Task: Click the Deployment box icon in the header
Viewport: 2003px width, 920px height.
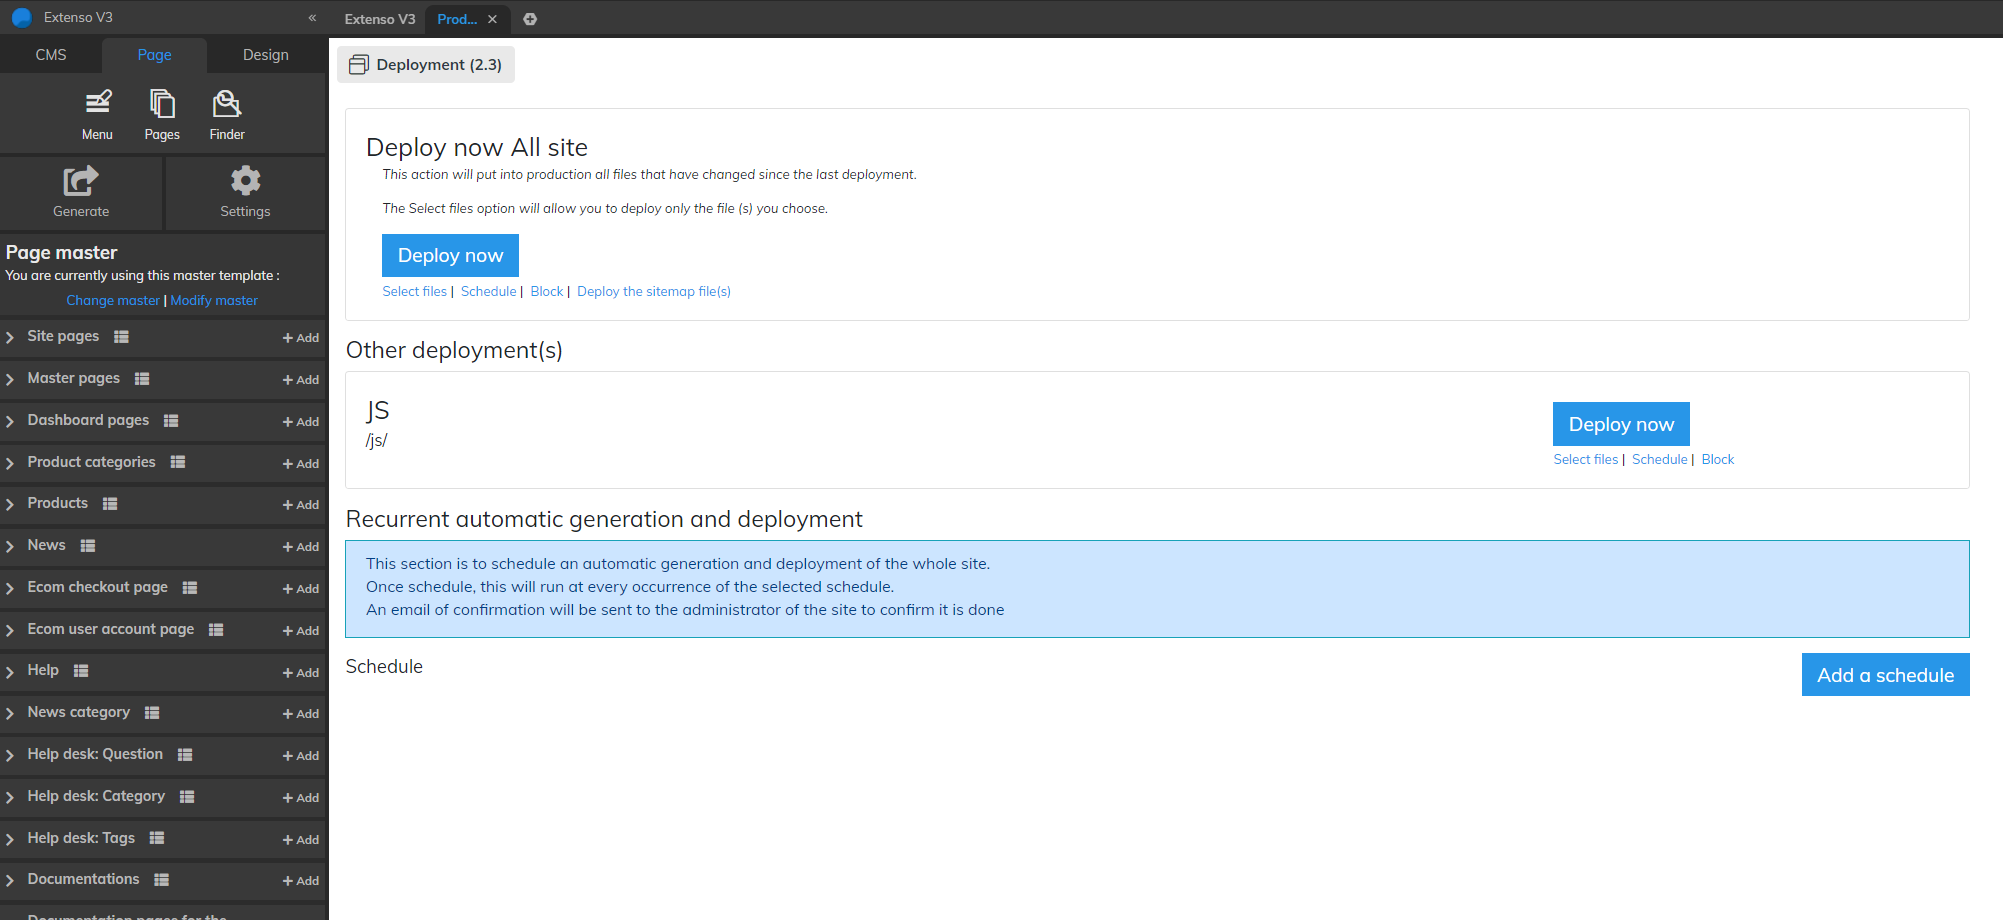Action: pyautogui.click(x=358, y=64)
